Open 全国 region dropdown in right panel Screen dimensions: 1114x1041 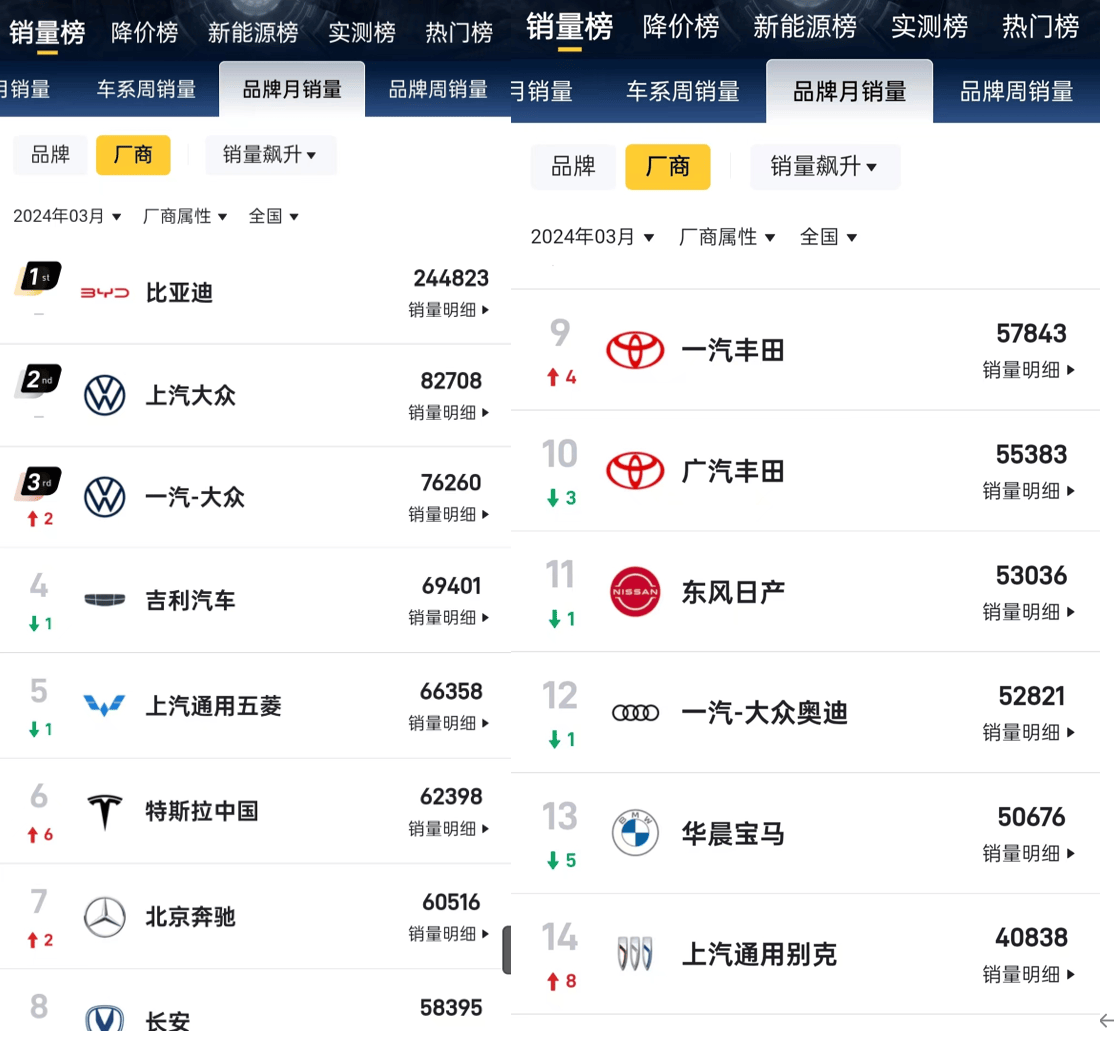pyautogui.click(x=828, y=237)
